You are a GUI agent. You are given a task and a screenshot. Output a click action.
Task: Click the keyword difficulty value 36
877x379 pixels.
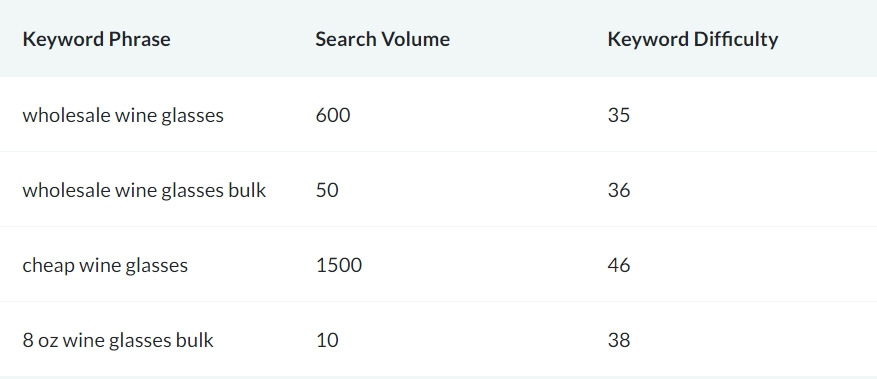coord(619,190)
